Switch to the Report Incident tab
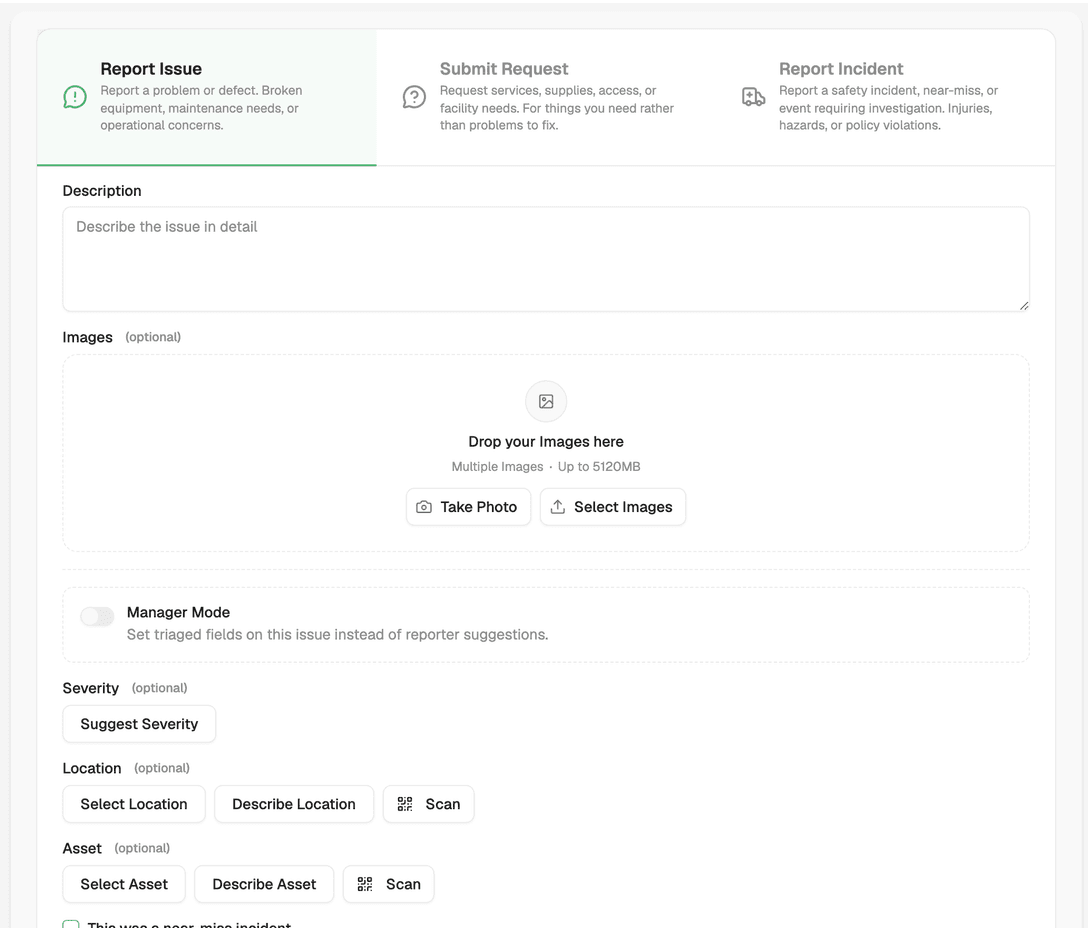The height and width of the screenshot is (928, 1088). point(885,97)
